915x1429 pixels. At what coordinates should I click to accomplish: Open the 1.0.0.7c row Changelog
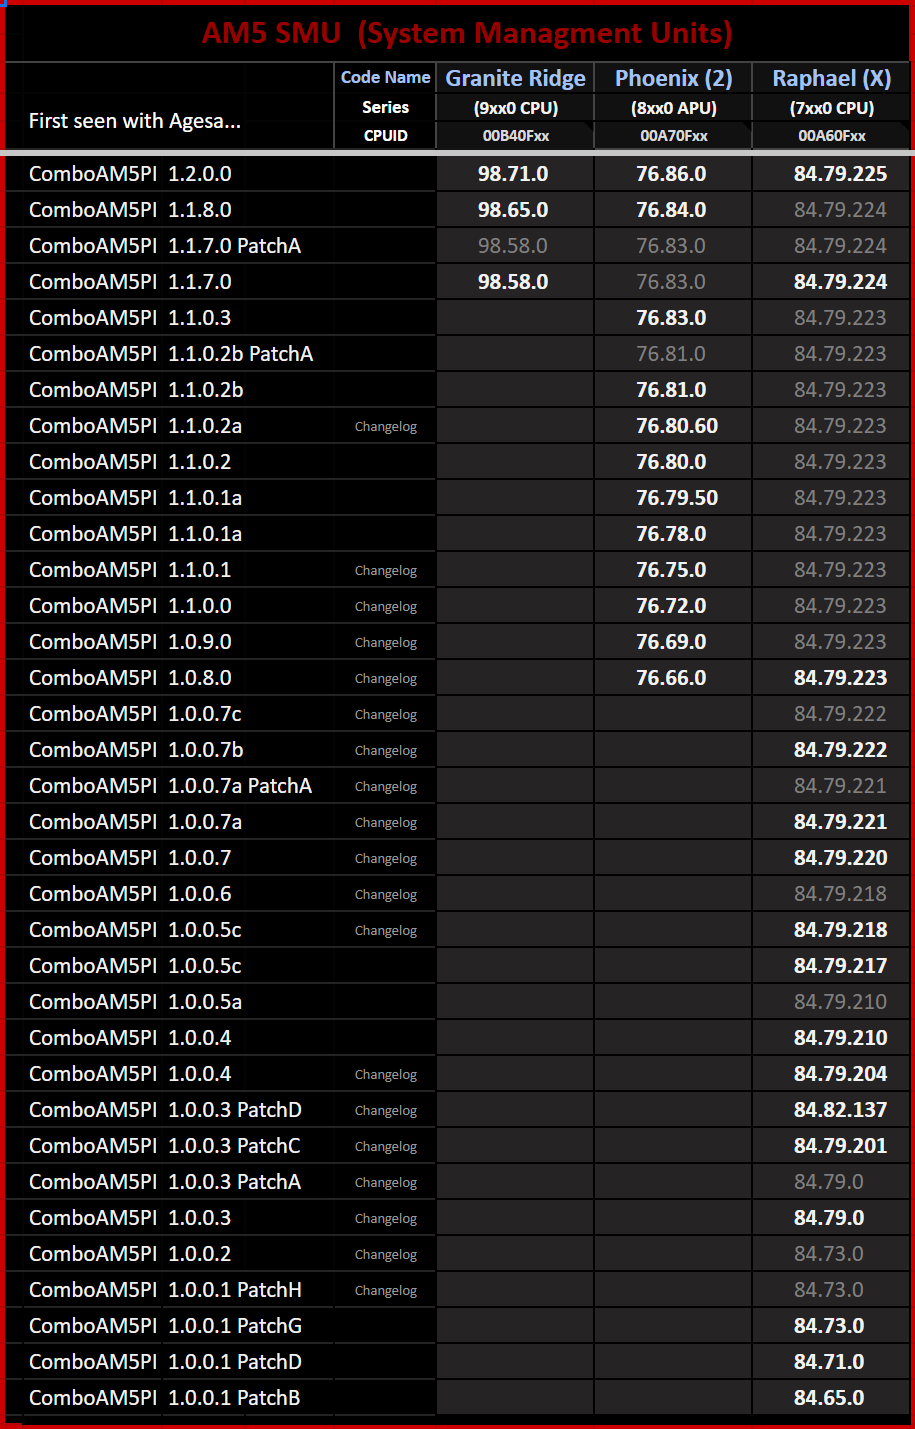(x=385, y=715)
